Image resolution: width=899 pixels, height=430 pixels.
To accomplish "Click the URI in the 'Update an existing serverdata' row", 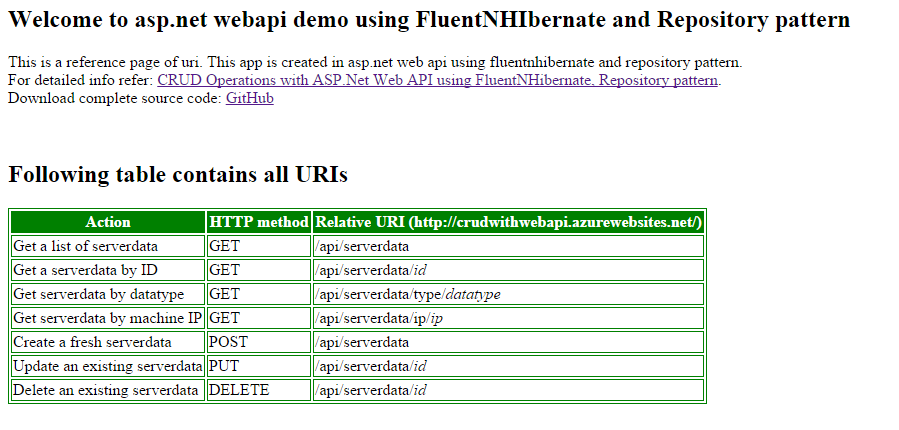I will pyautogui.click(x=509, y=366).
